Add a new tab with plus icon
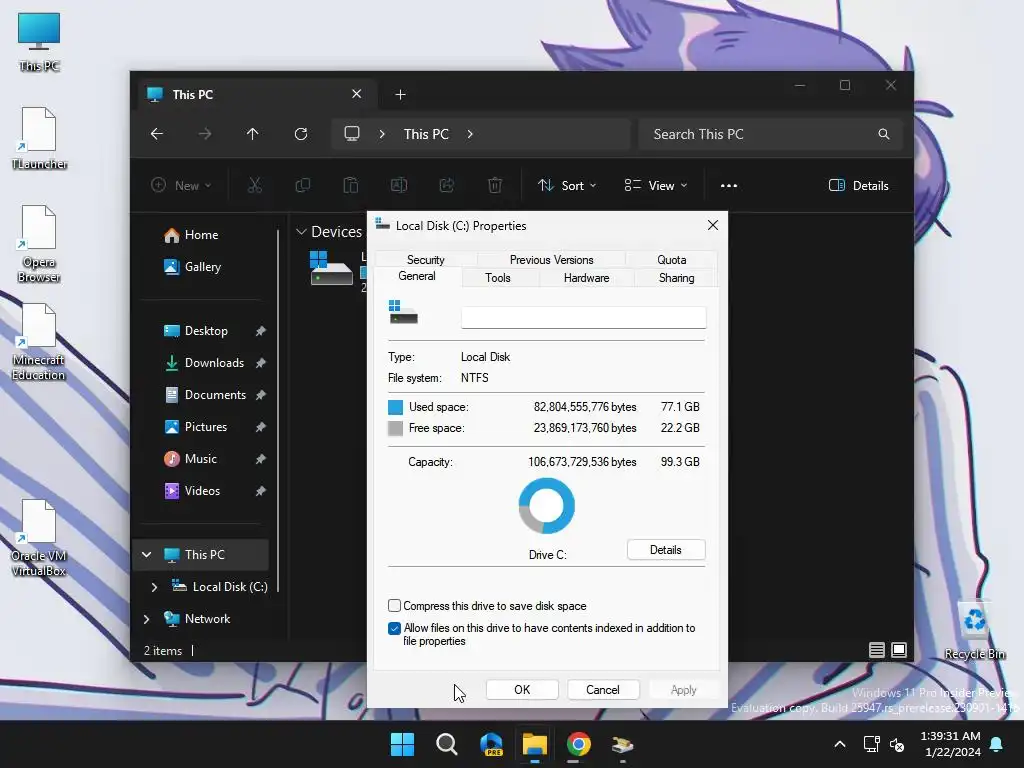1024x768 pixels. [400, 95]
